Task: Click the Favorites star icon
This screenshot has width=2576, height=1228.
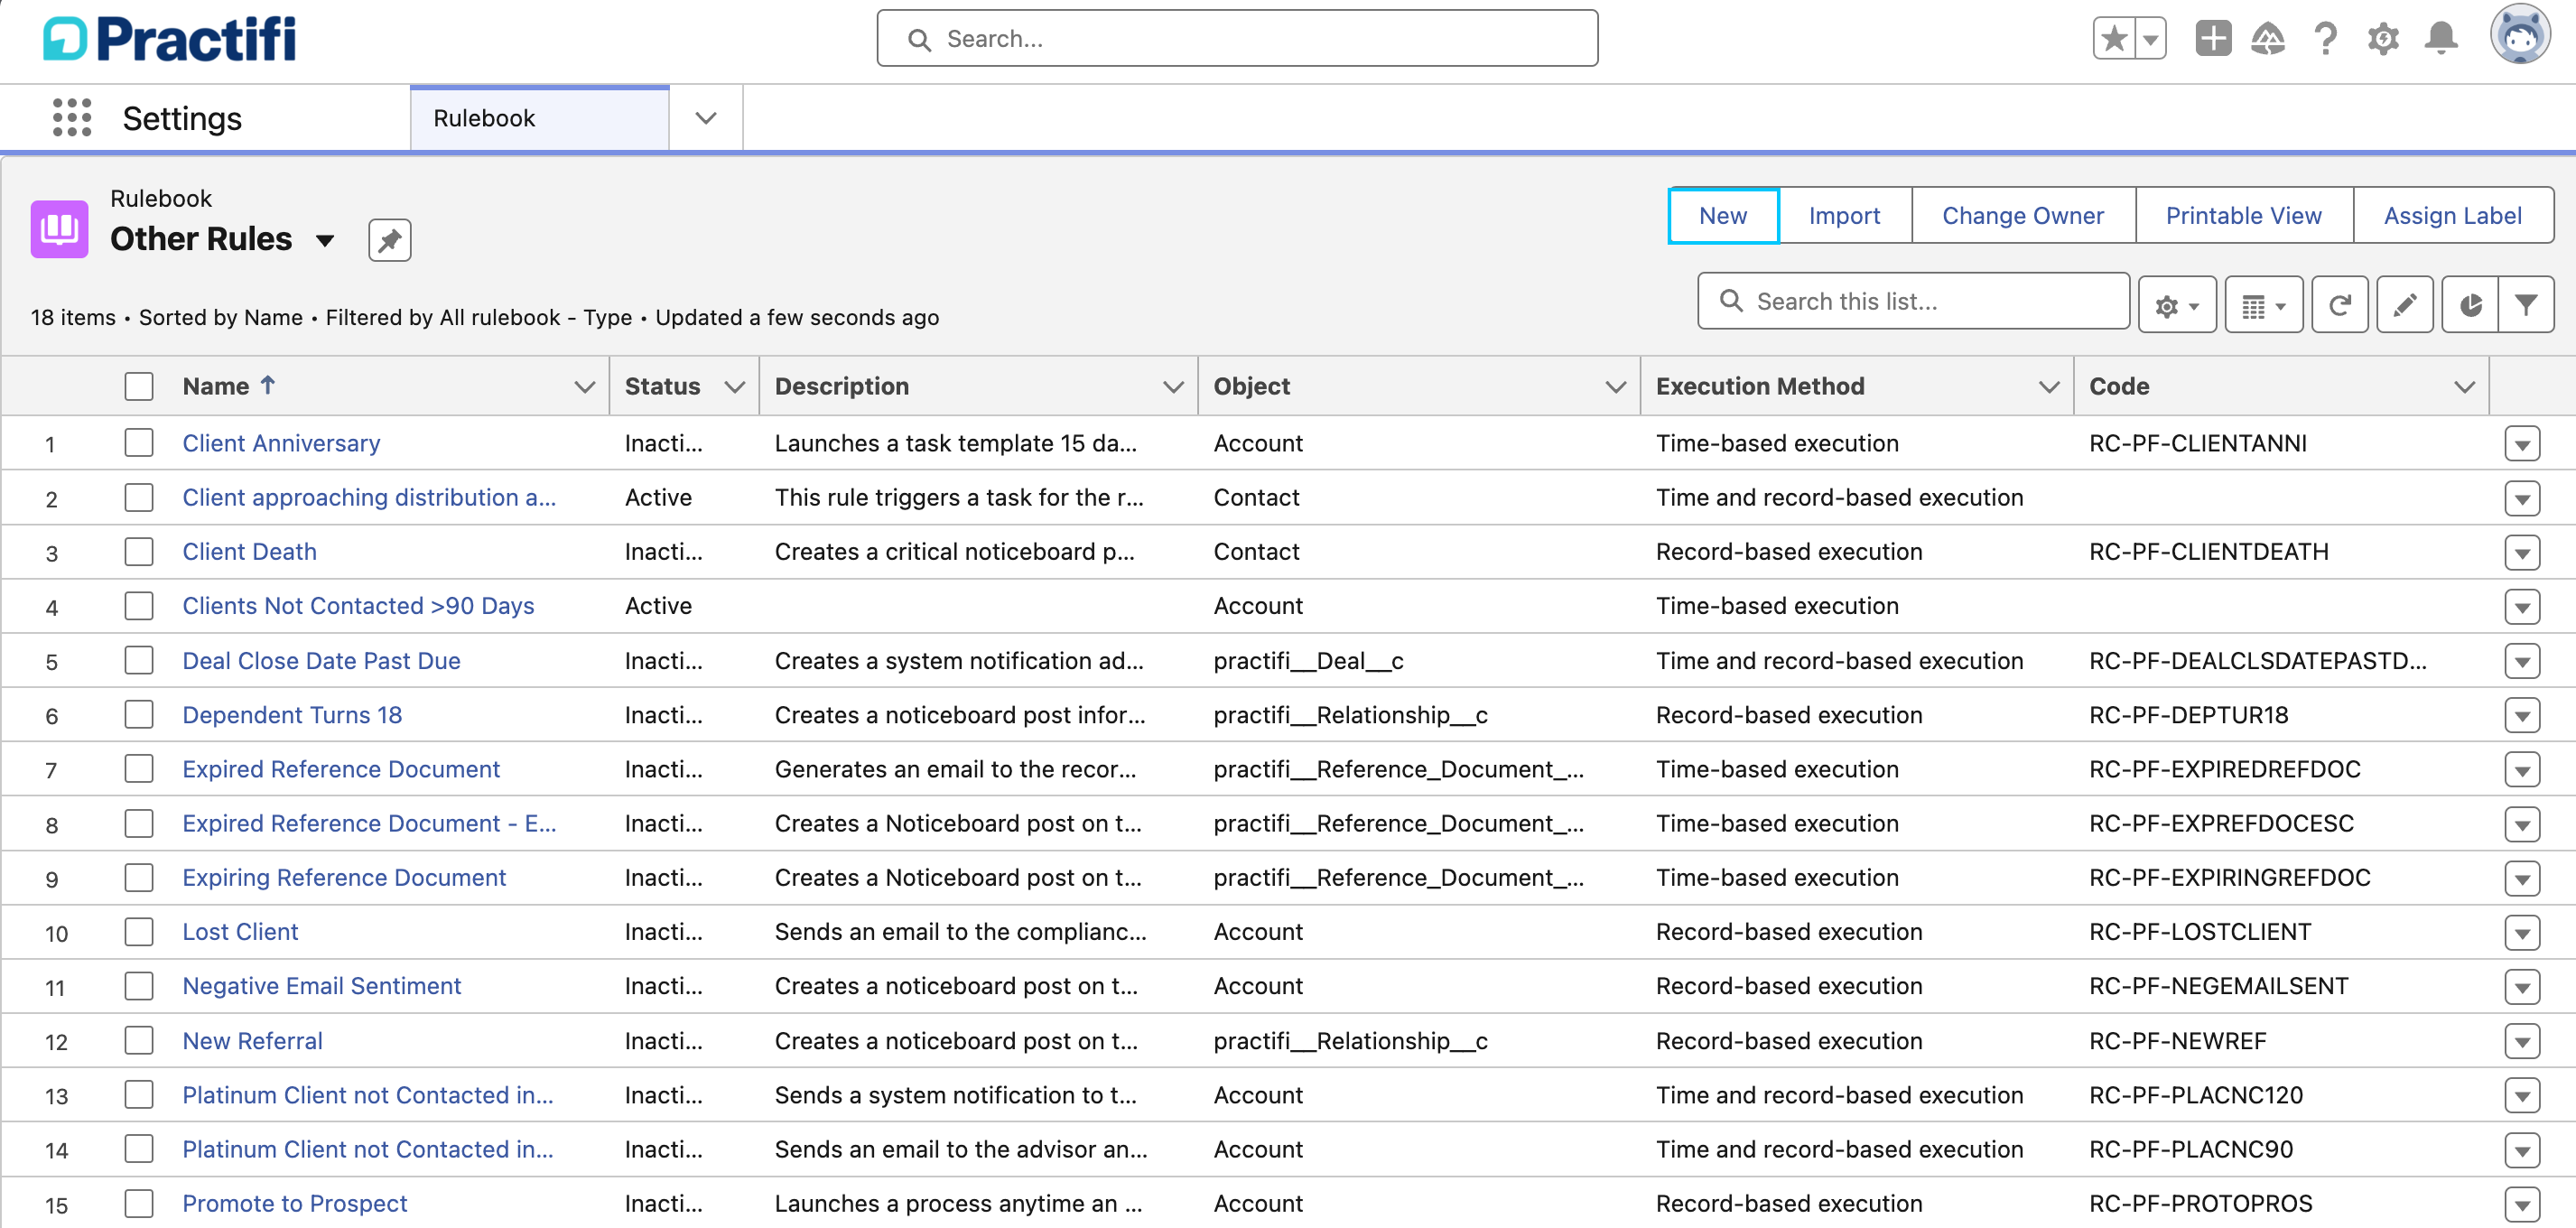Action: point(2114,39)
